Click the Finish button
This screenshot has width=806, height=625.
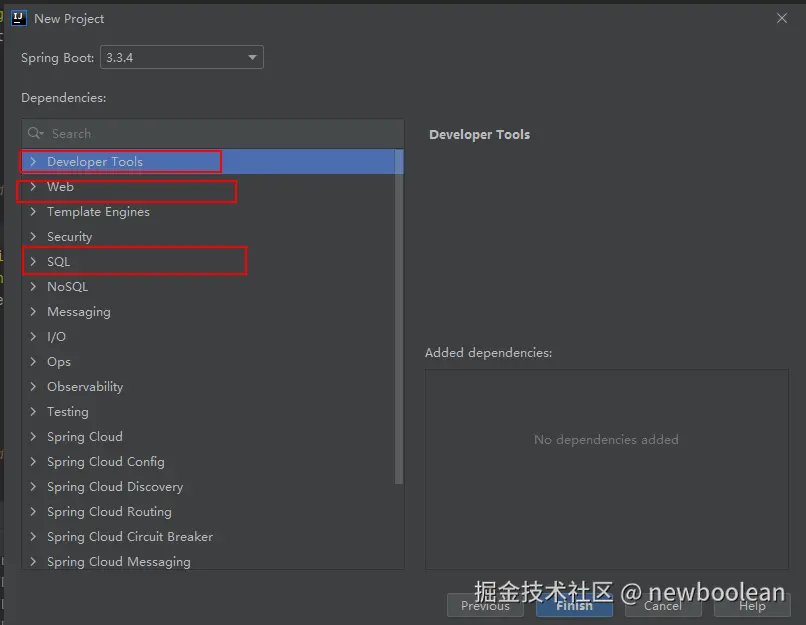pyautogui.click(x=574, y=605)
